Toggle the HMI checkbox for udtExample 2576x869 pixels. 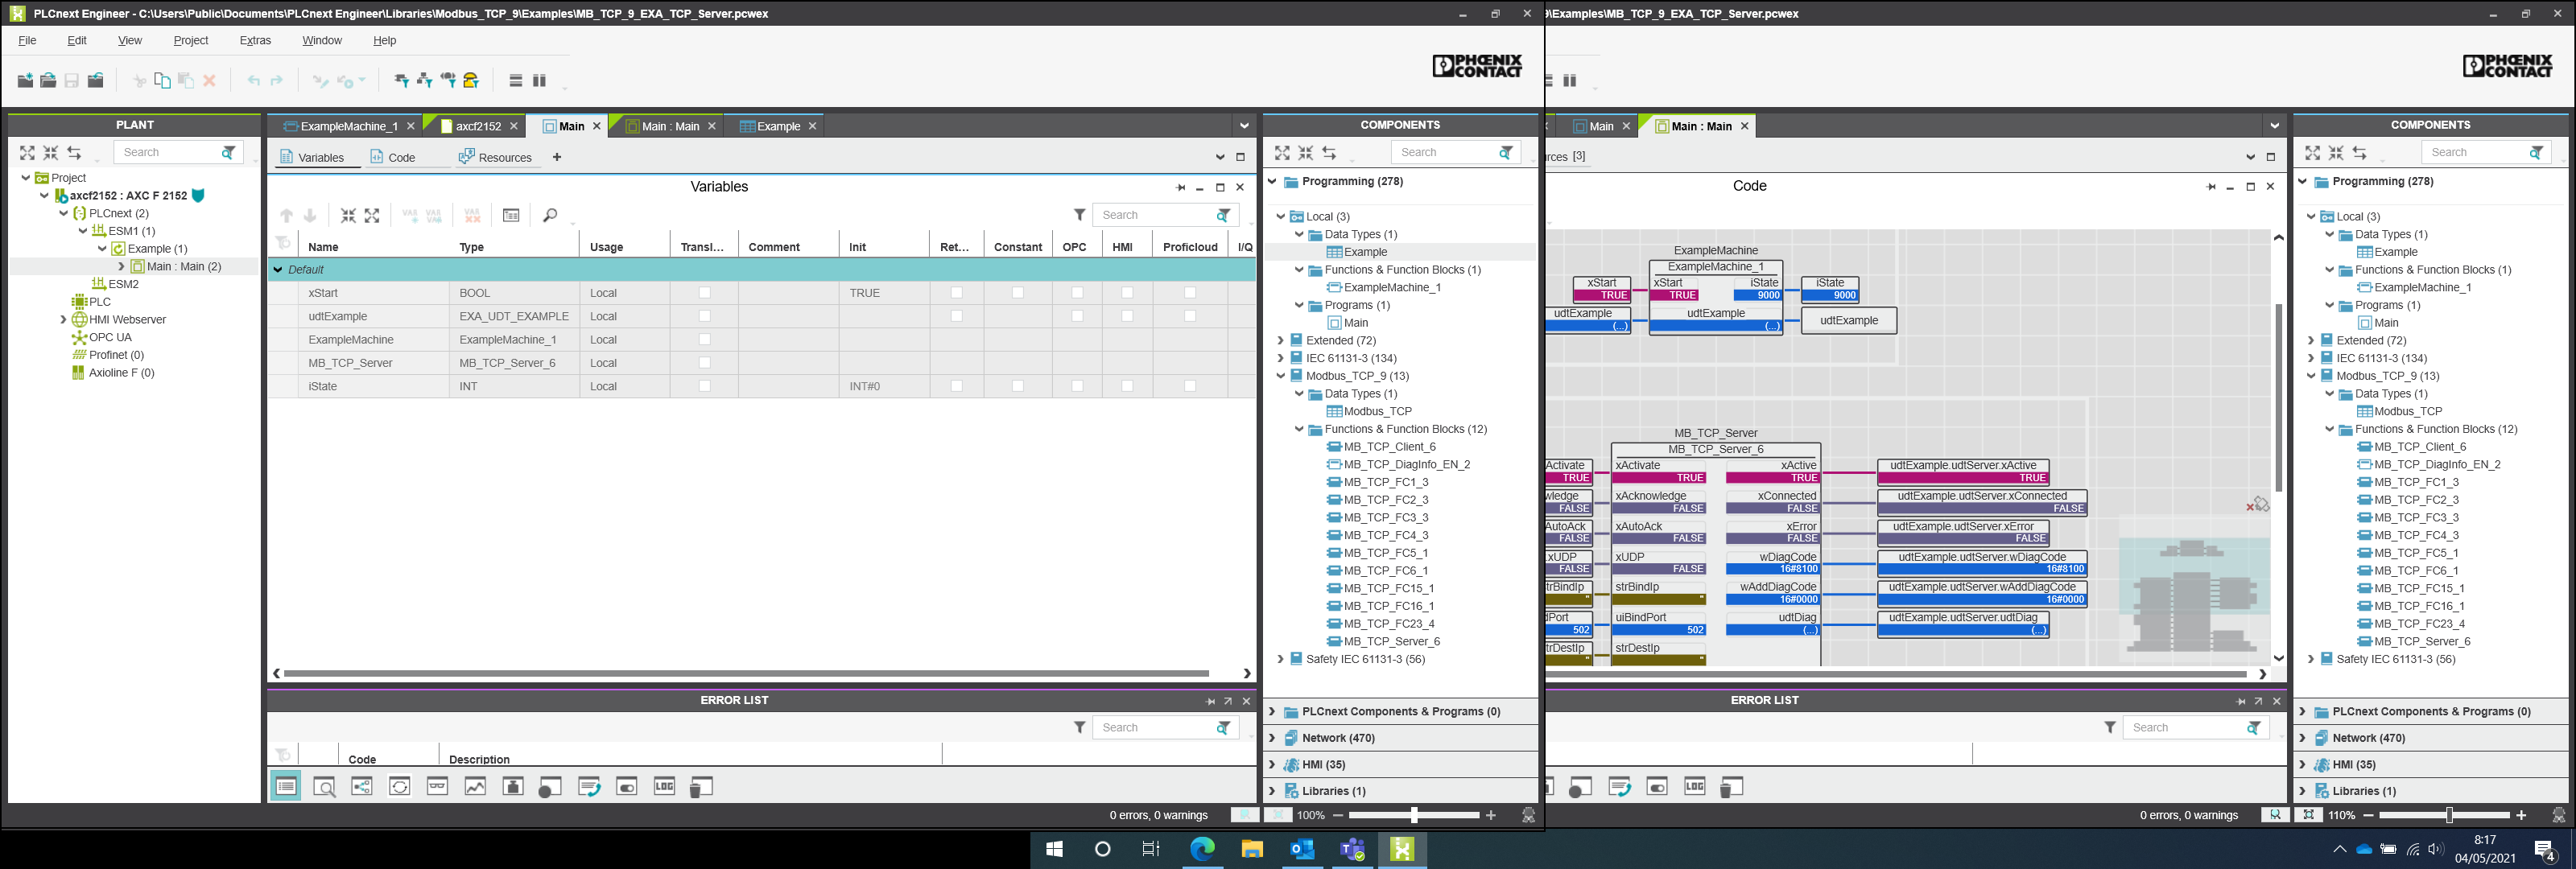tap(1126, 316)
